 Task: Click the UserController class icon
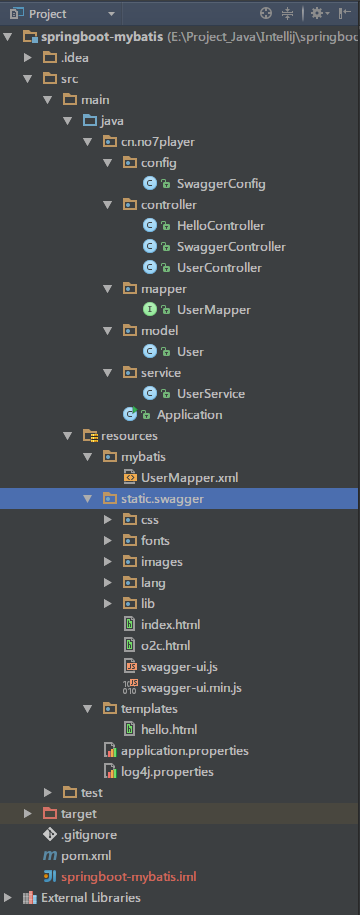pyautogui.click(x=150, y=268)
